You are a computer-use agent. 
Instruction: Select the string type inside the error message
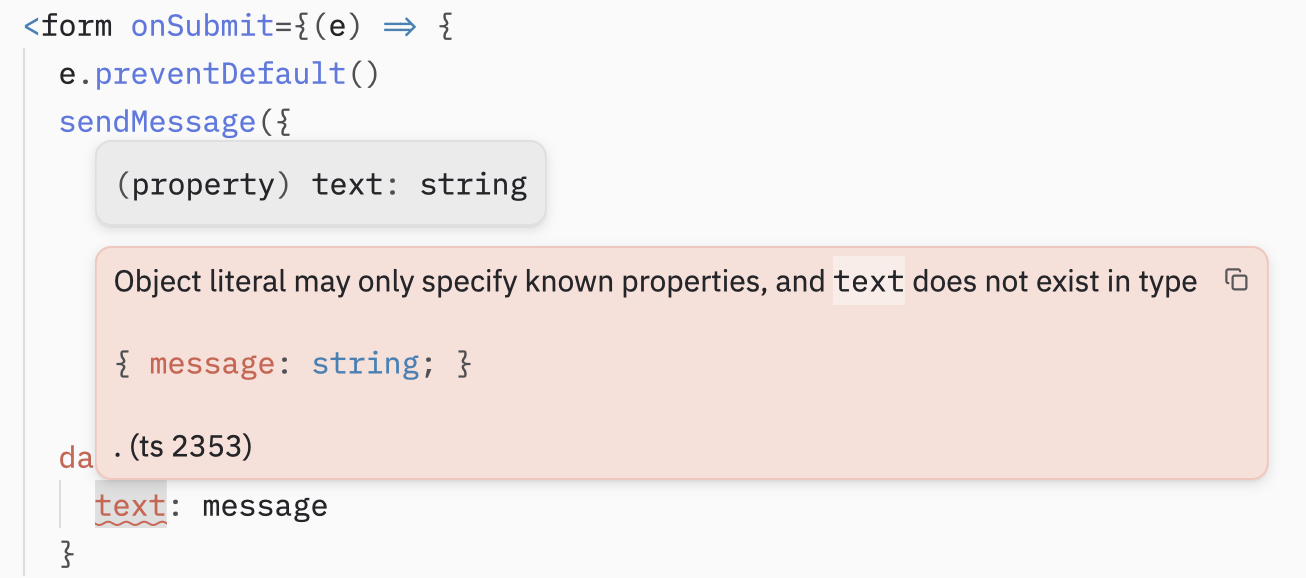pyautogui.click(x=366, y=363)
